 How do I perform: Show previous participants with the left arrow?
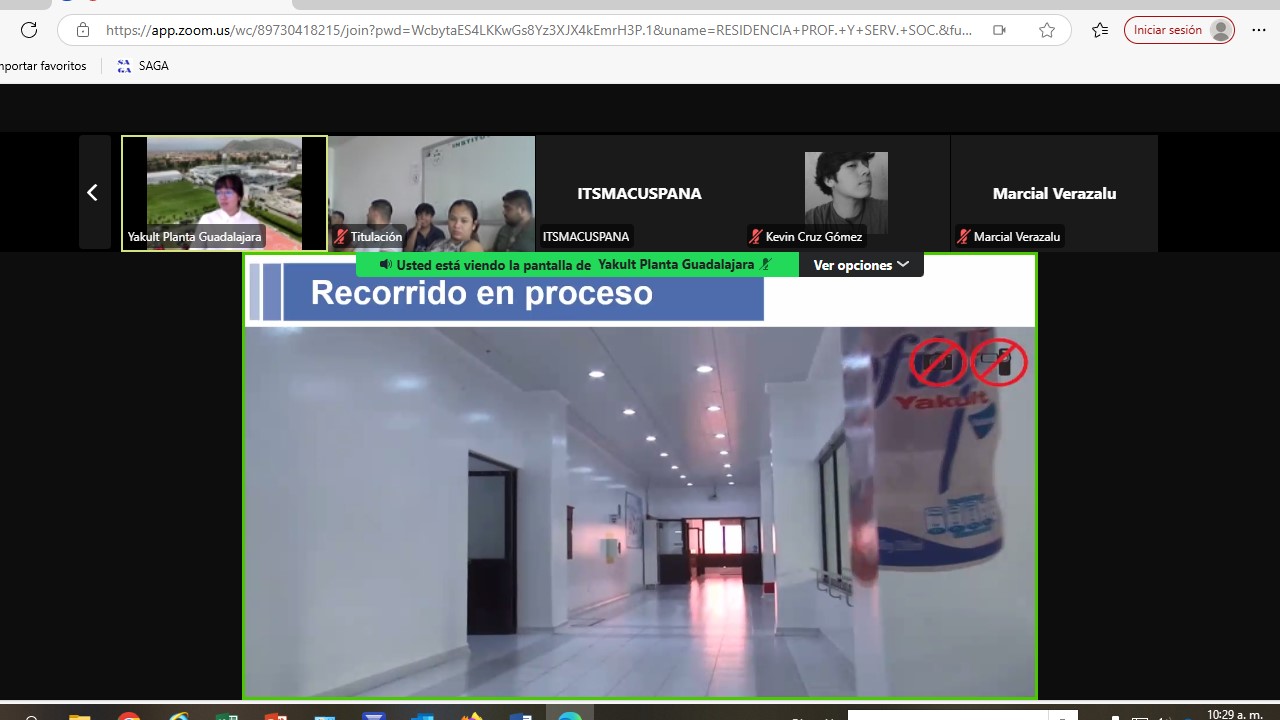click(x=94, y=192)
